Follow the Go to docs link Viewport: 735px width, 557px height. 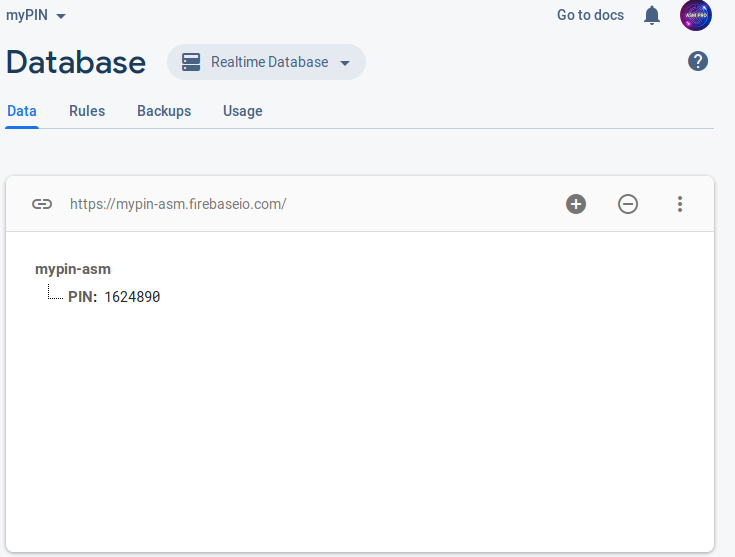590,15
